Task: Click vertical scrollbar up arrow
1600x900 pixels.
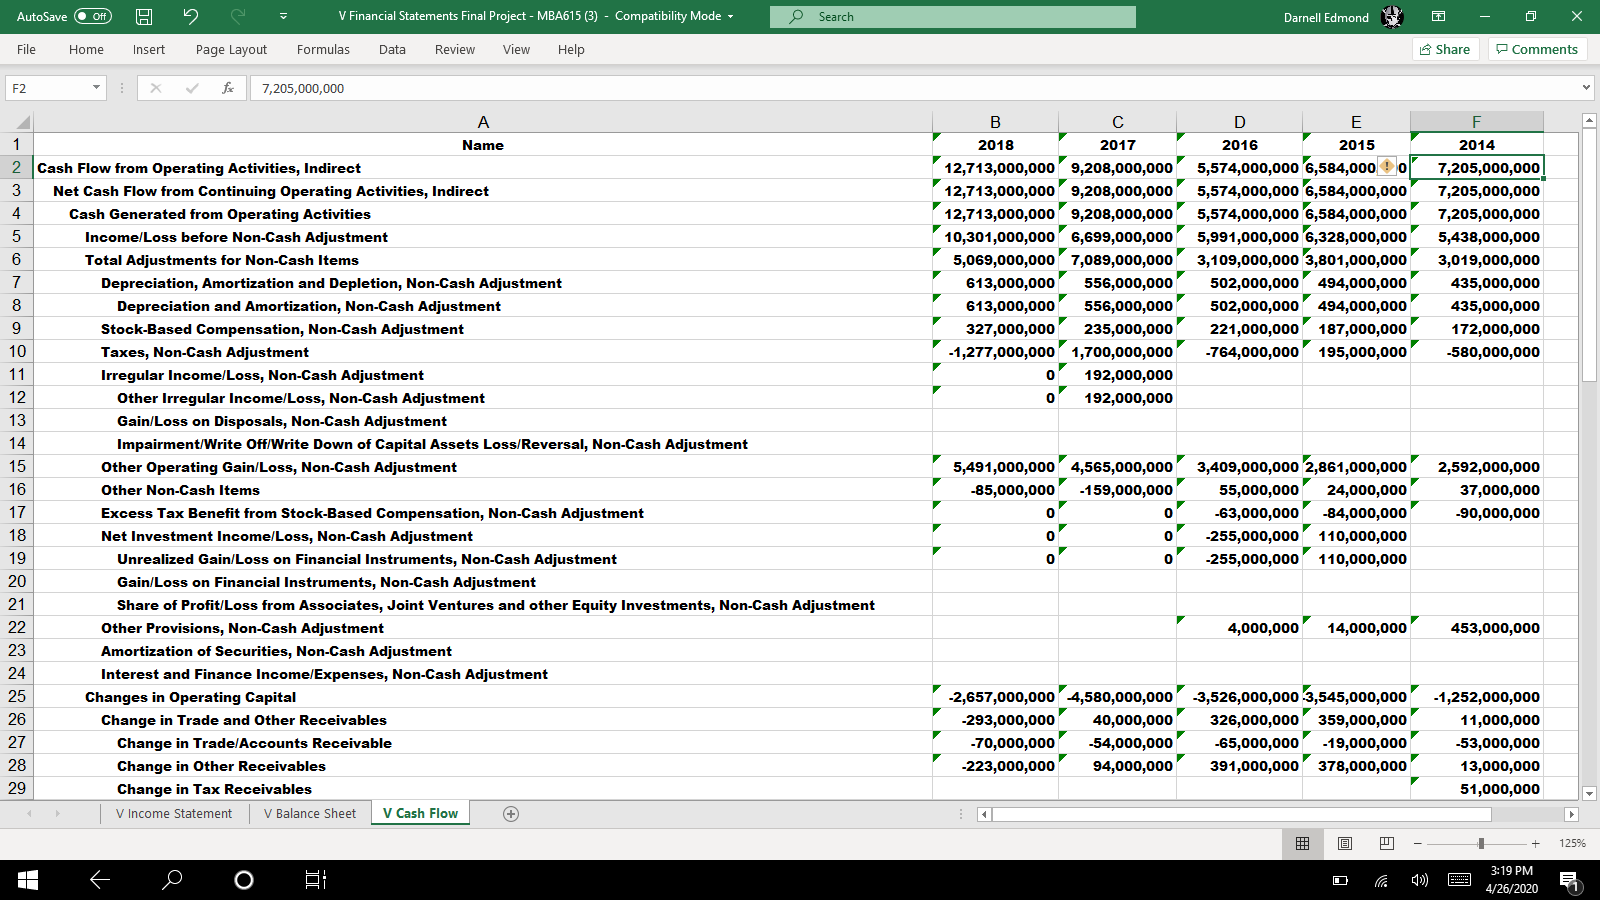Action: pos(1589,121)
